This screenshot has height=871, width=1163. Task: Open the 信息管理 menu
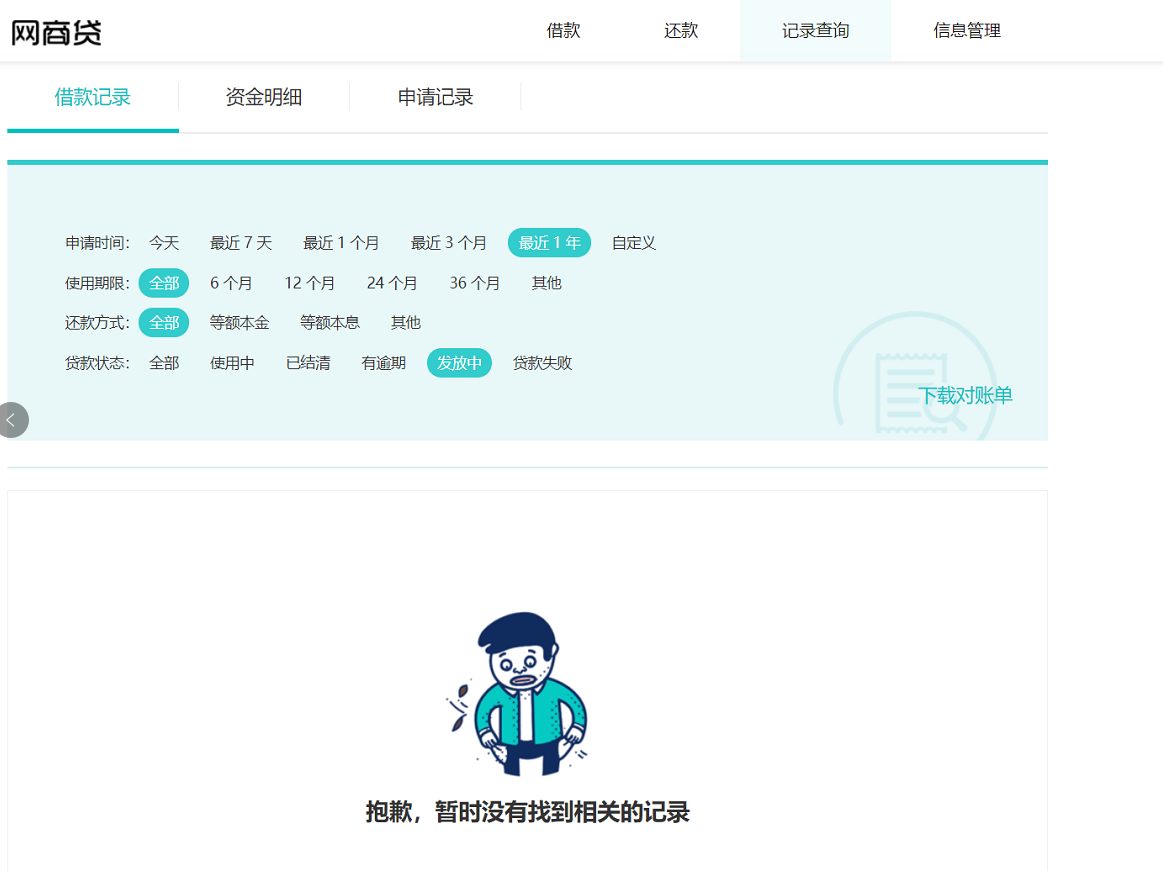pyautogui.click(x=966, y=31)
